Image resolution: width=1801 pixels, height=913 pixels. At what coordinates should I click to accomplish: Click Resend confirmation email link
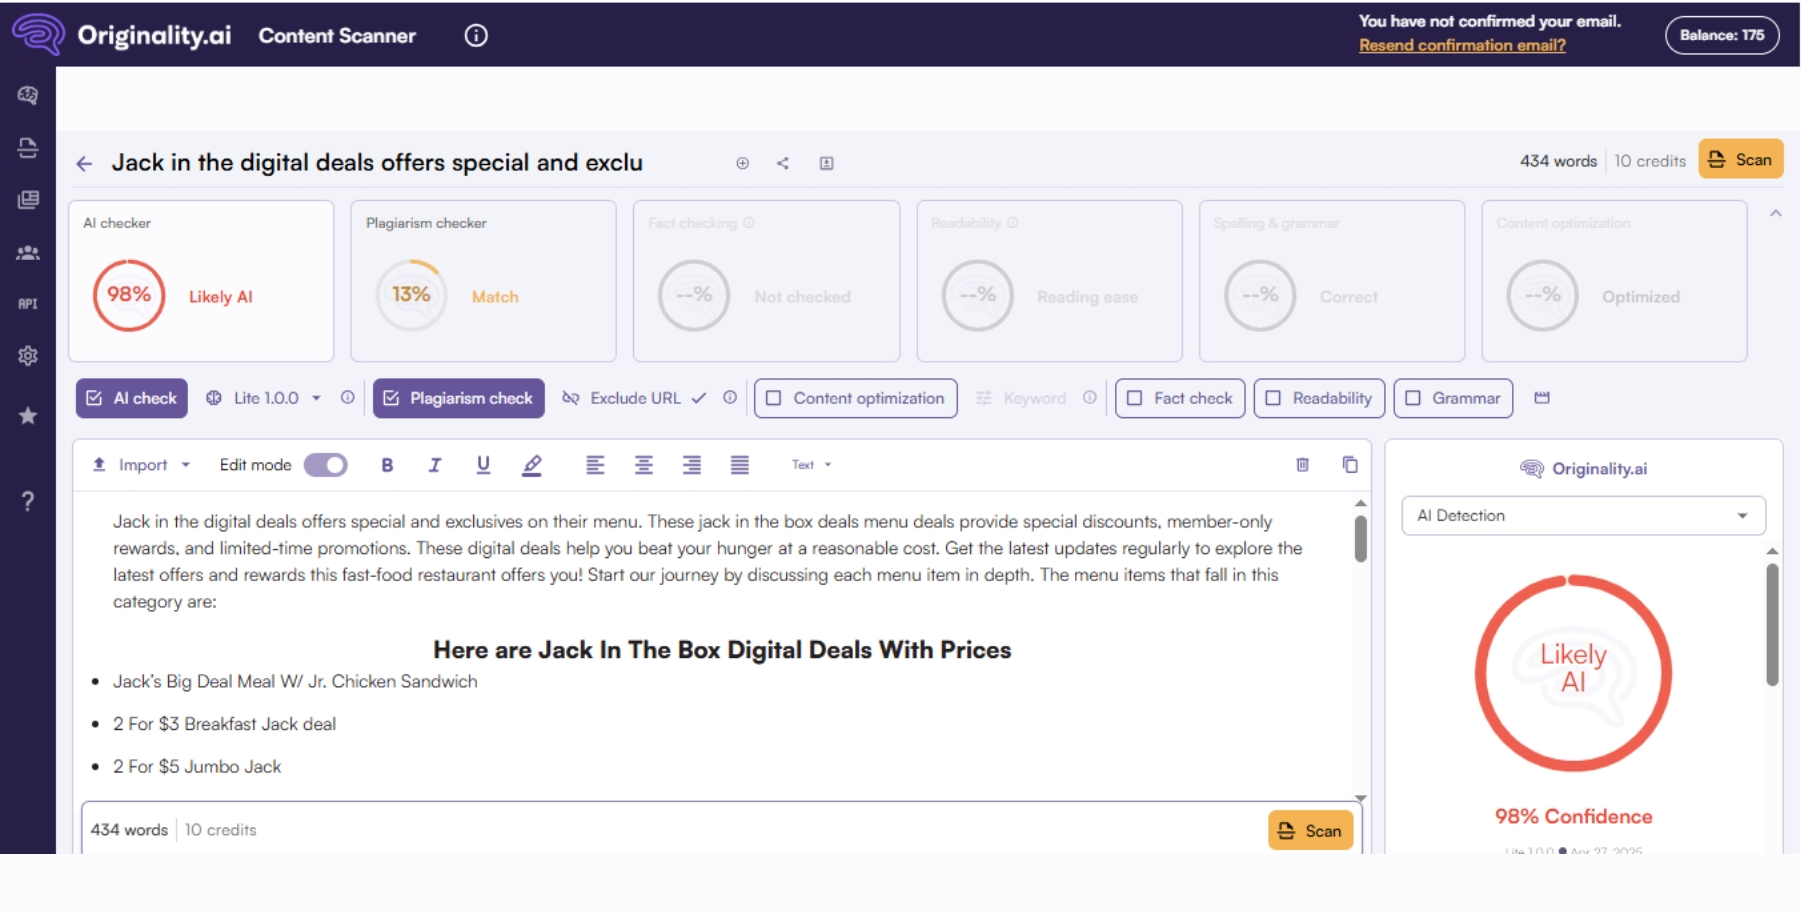(x=1462, y=45)
